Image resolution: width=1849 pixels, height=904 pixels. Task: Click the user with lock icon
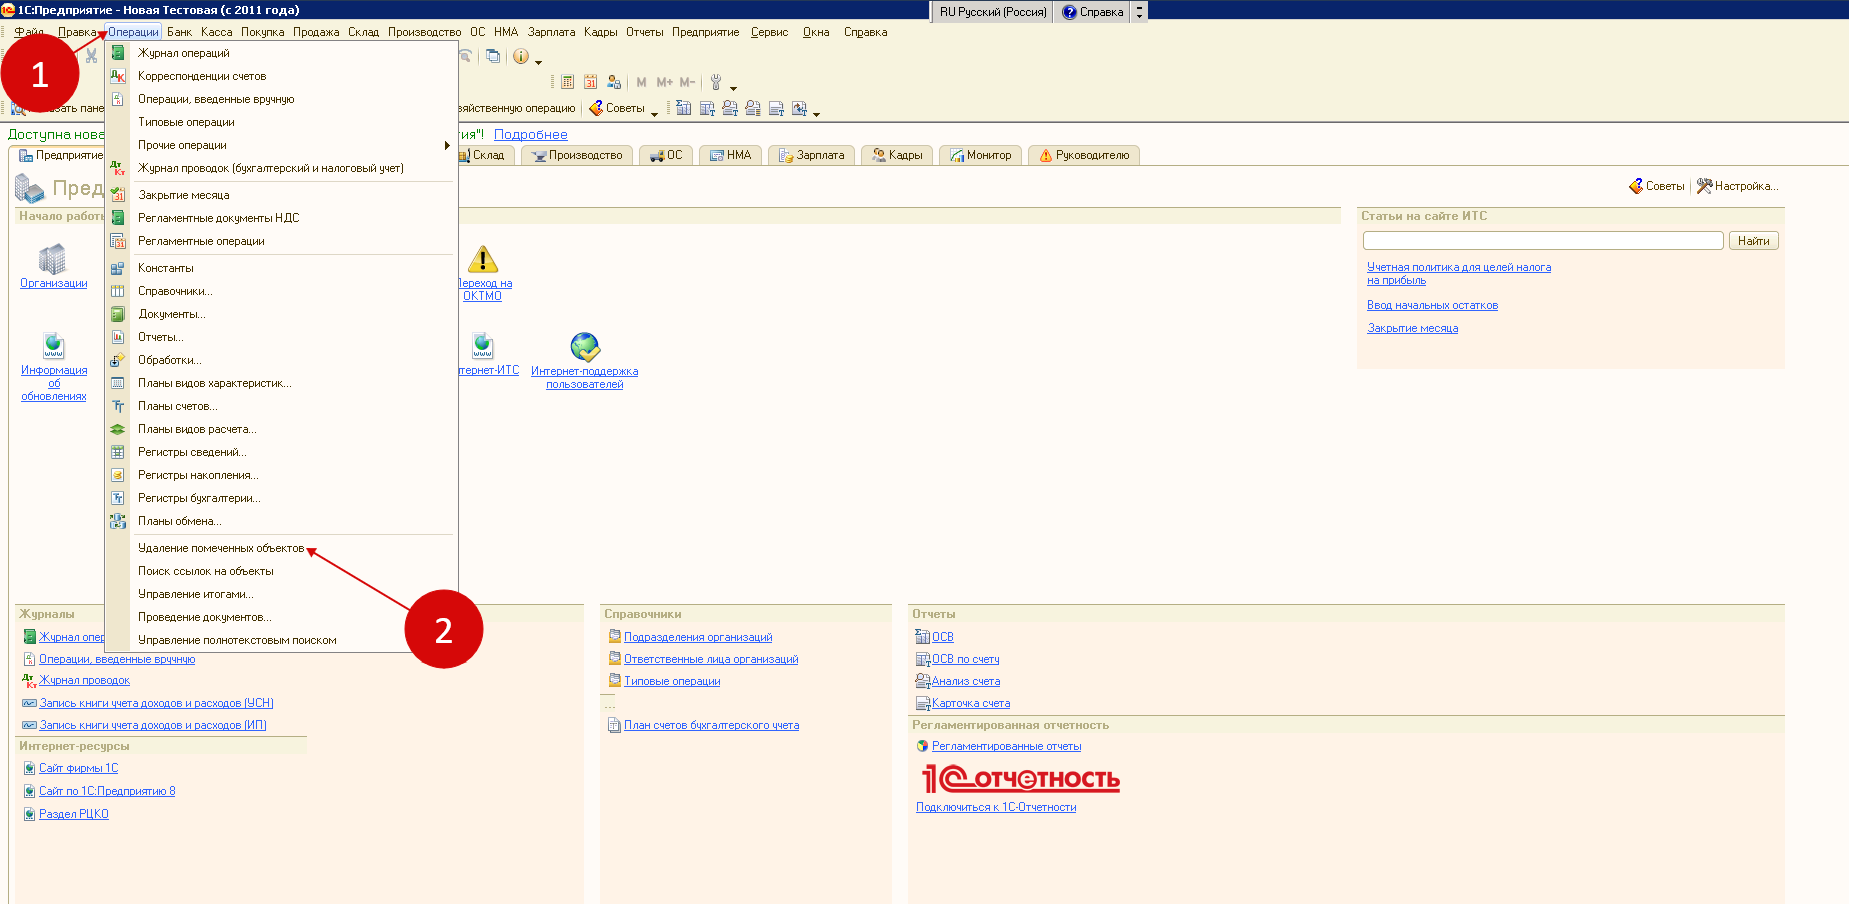[614, 82]
